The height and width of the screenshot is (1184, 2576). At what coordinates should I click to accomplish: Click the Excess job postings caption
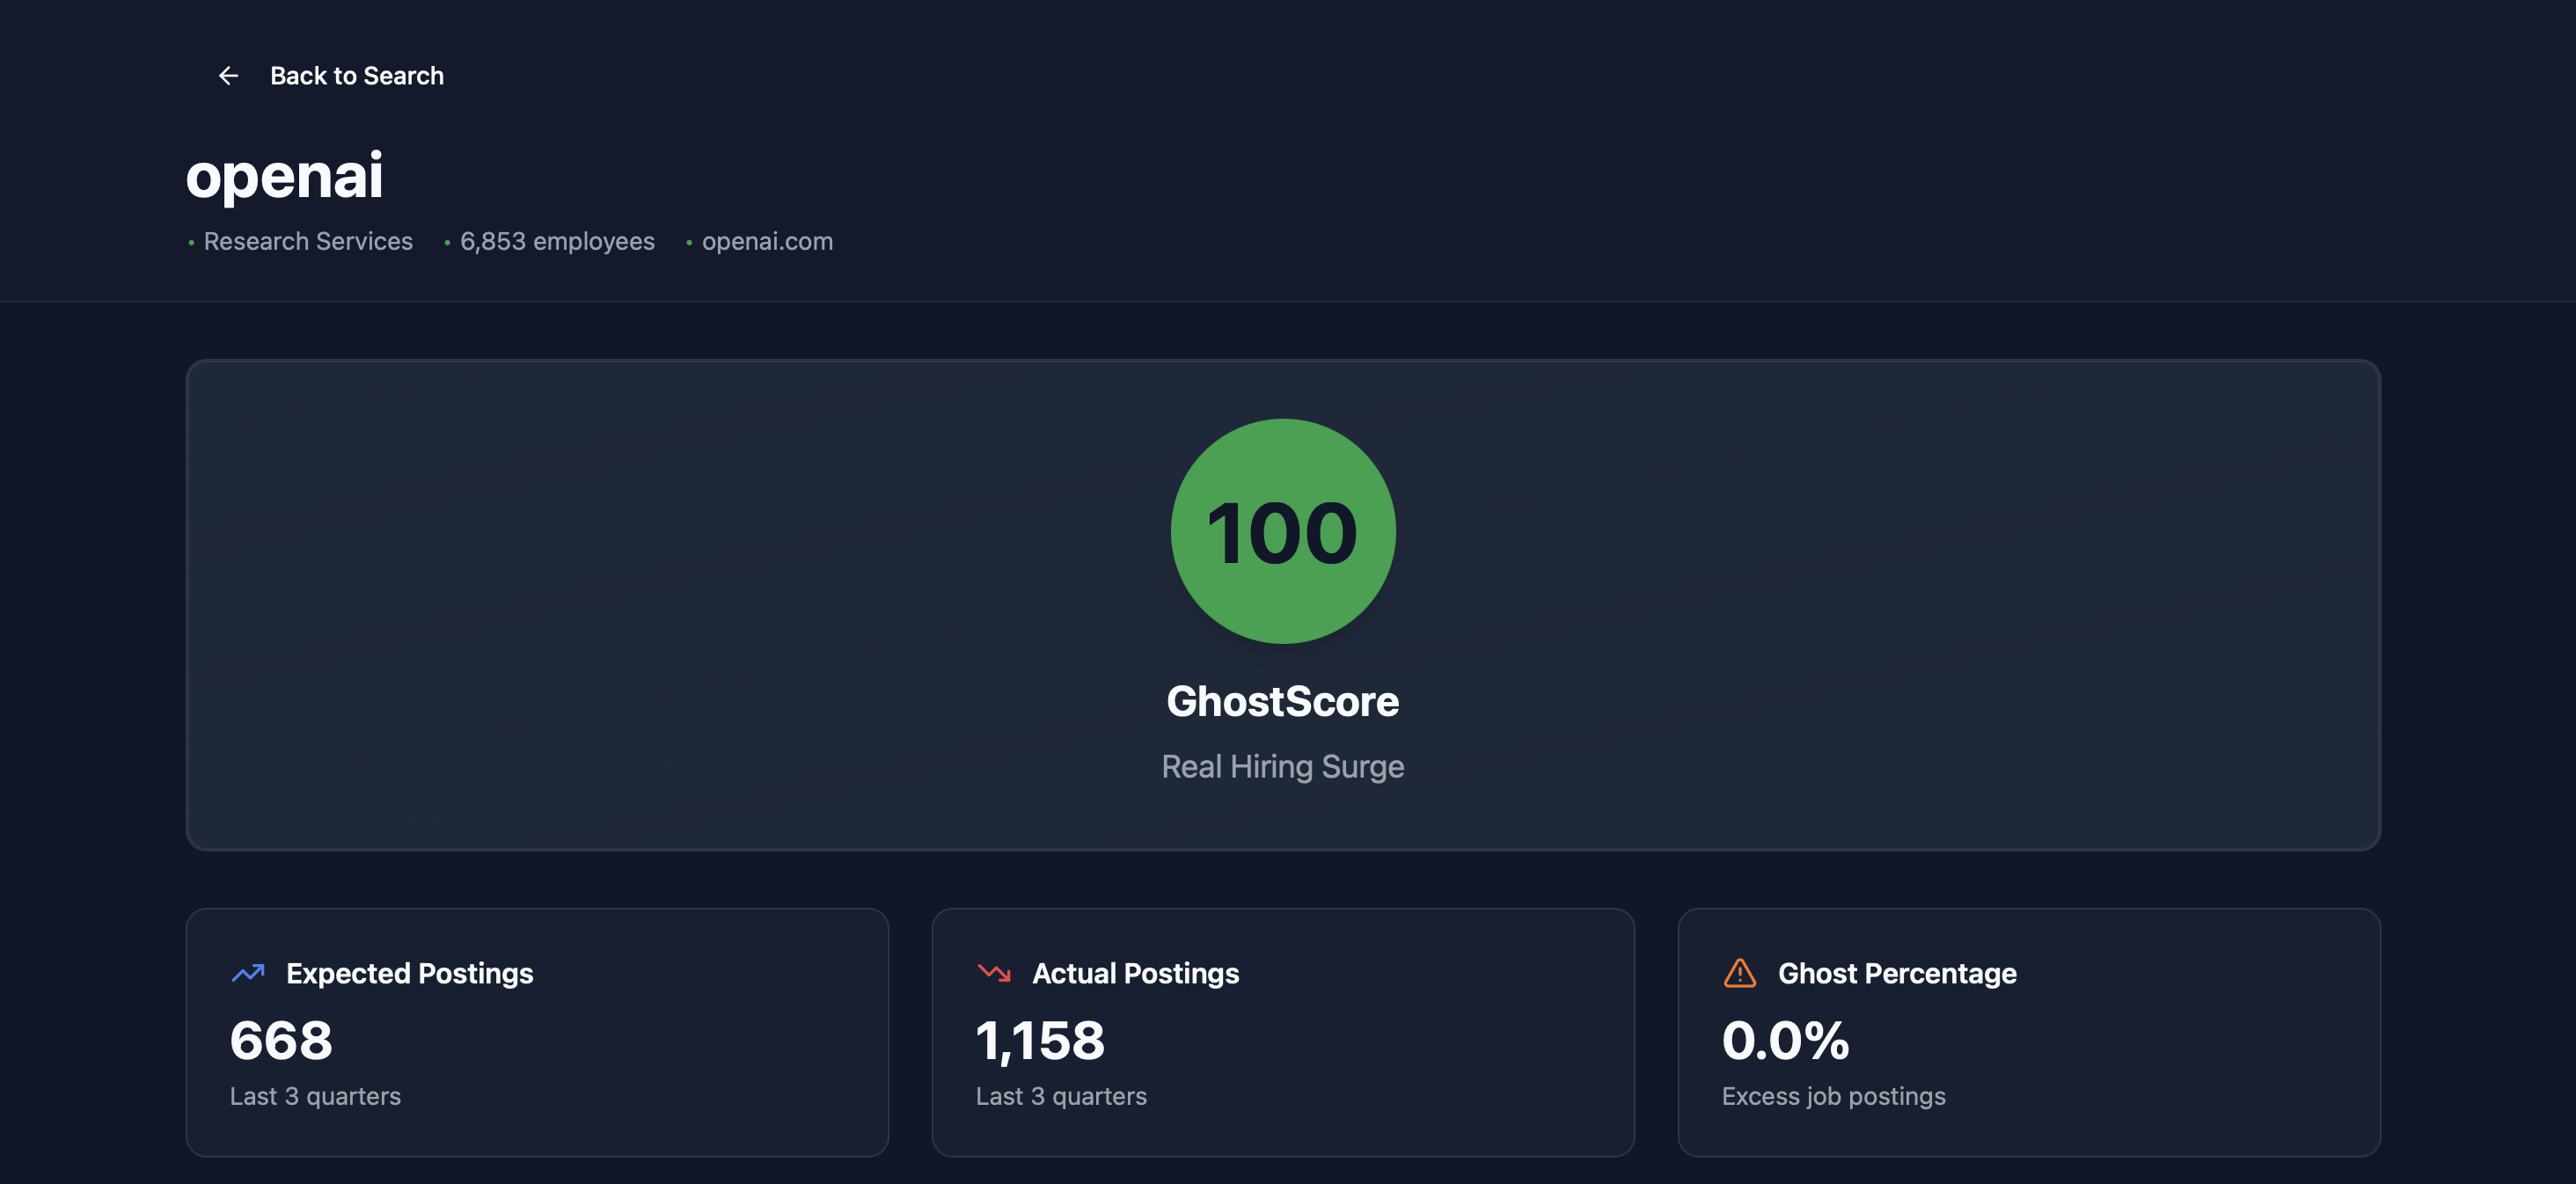tap(1833, 1096)
